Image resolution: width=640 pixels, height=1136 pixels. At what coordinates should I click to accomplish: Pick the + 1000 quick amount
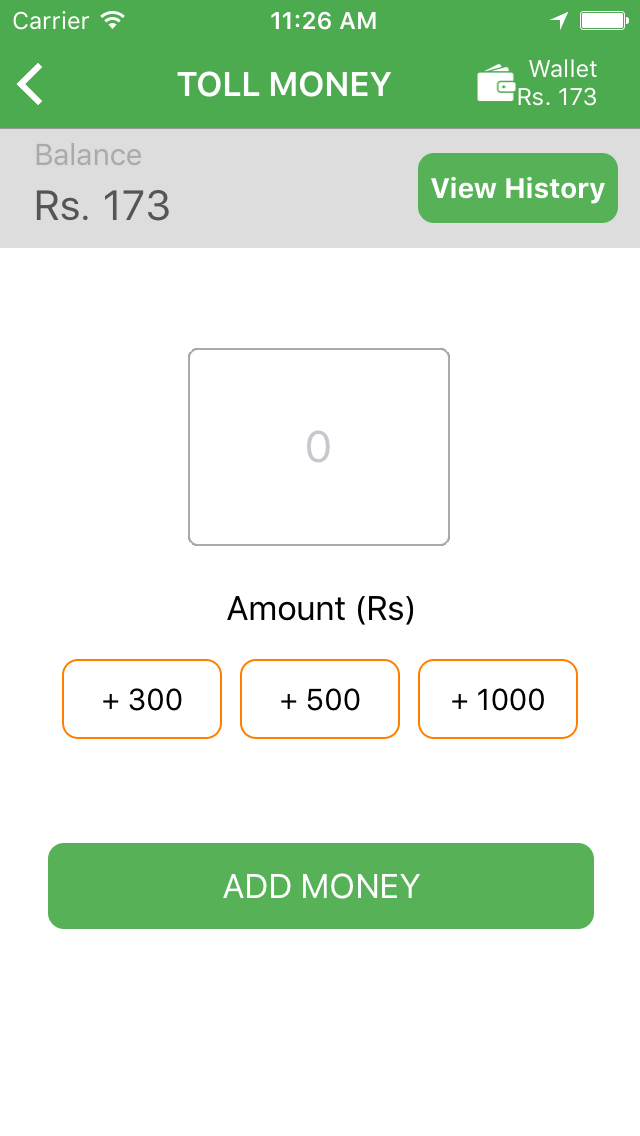pyautogui.click(x=498, y=699)
